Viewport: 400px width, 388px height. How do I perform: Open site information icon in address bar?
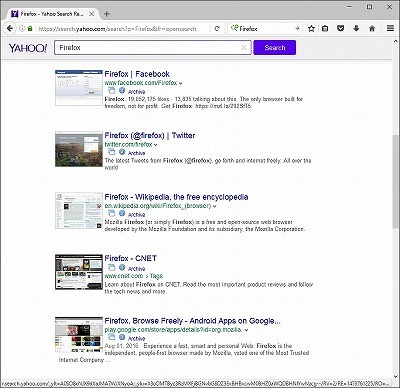pyautogui.click(x=22, y=29)
